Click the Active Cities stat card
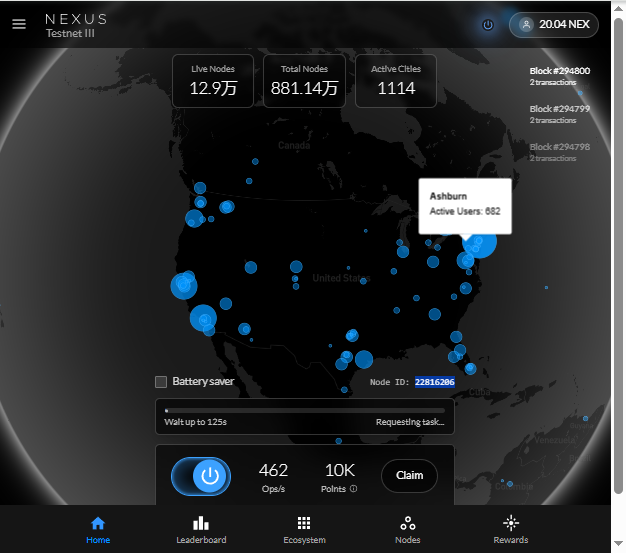Viewport: 626px width, 553px height. coord(396,81)
